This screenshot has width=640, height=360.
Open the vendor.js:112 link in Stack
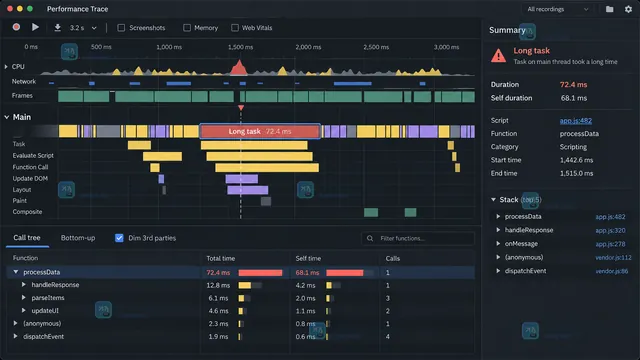coord(613,258)
